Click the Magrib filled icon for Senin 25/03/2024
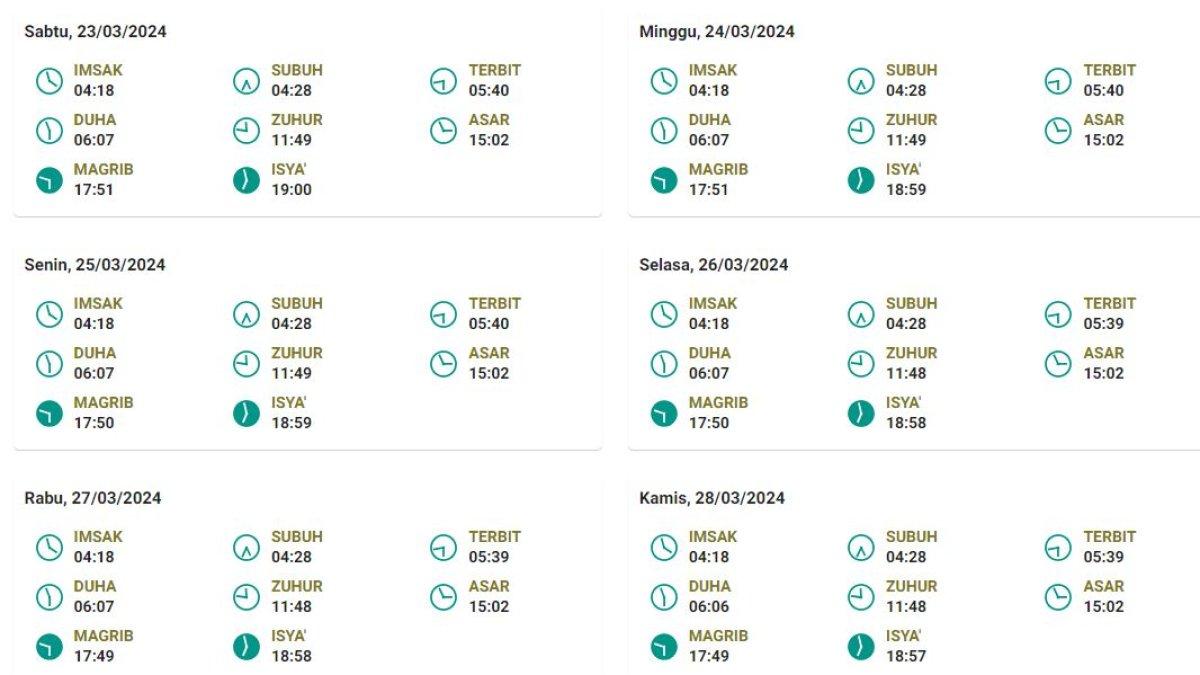 (49, 413)
